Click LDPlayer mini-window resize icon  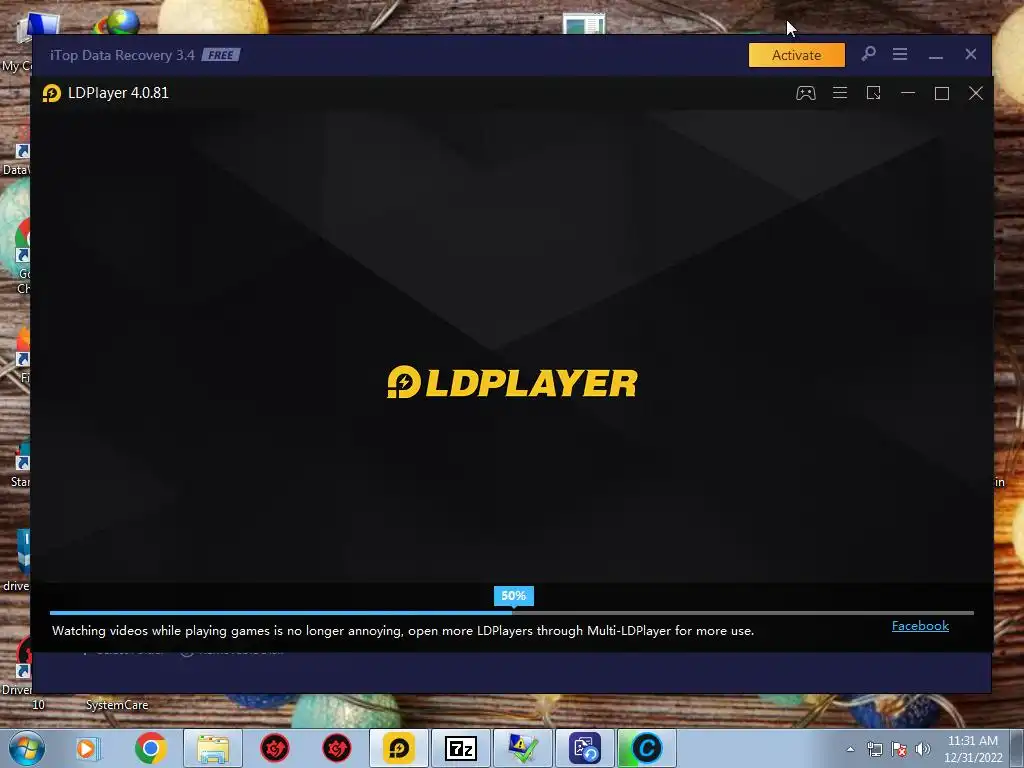click(873, 93)
